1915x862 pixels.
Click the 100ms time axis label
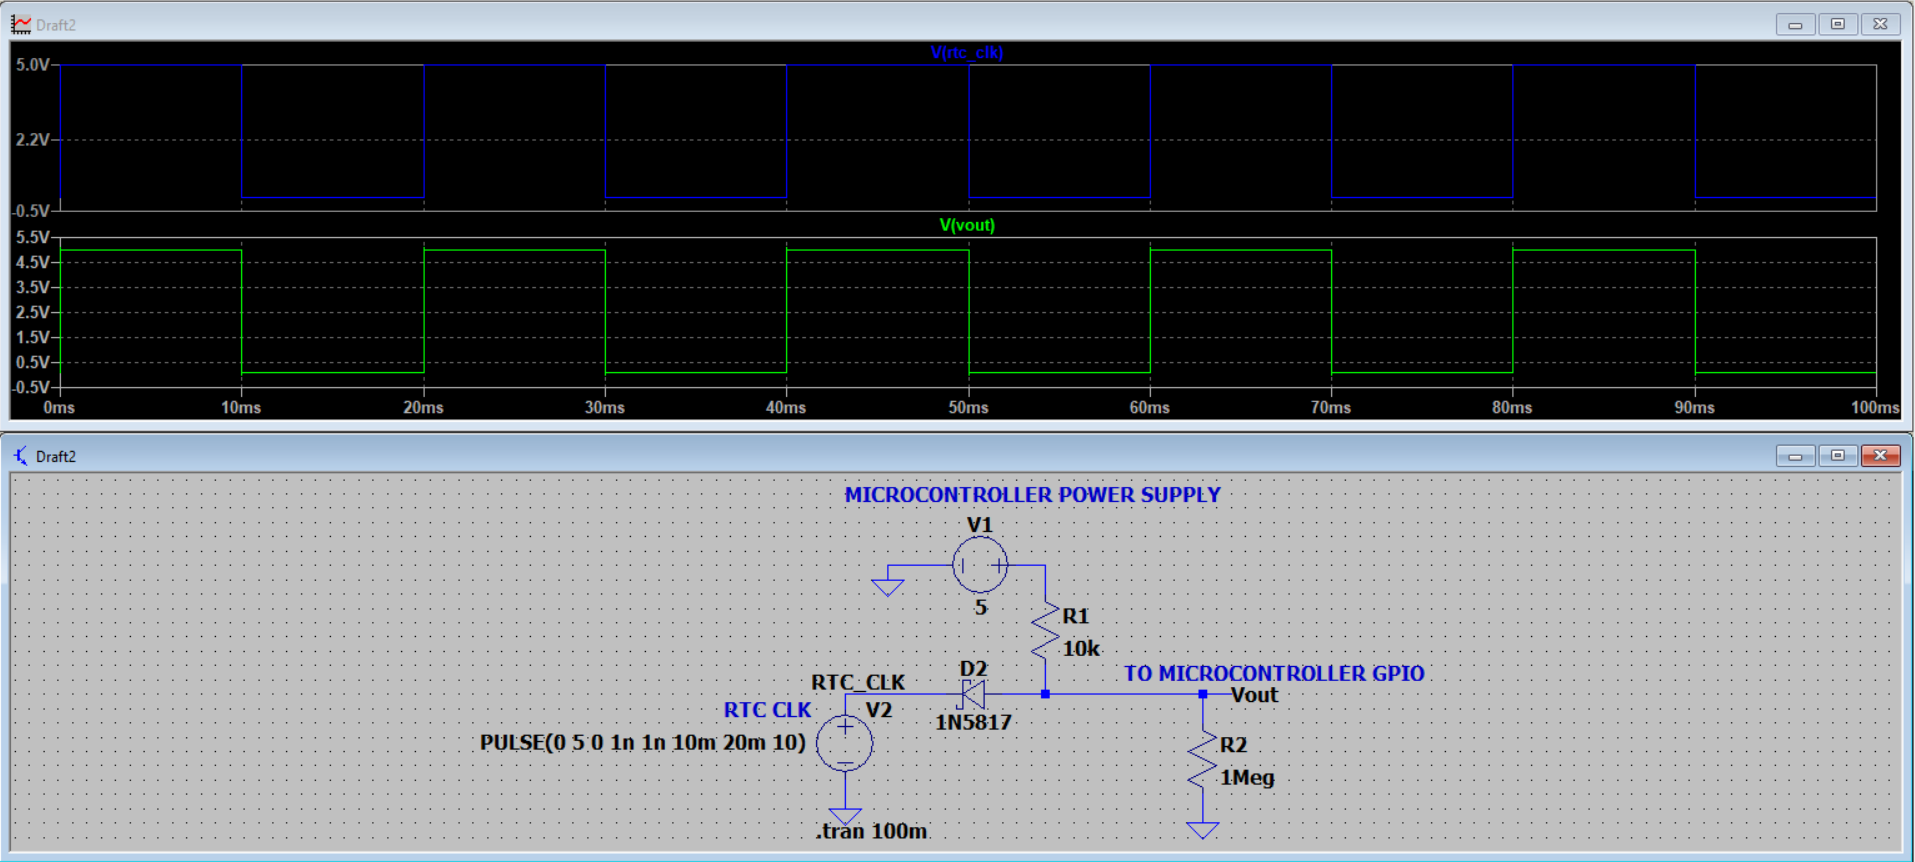click(1875, 408)
